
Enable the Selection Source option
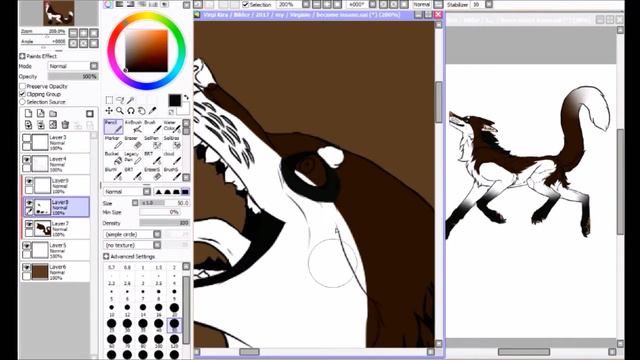tap(22, 102)
